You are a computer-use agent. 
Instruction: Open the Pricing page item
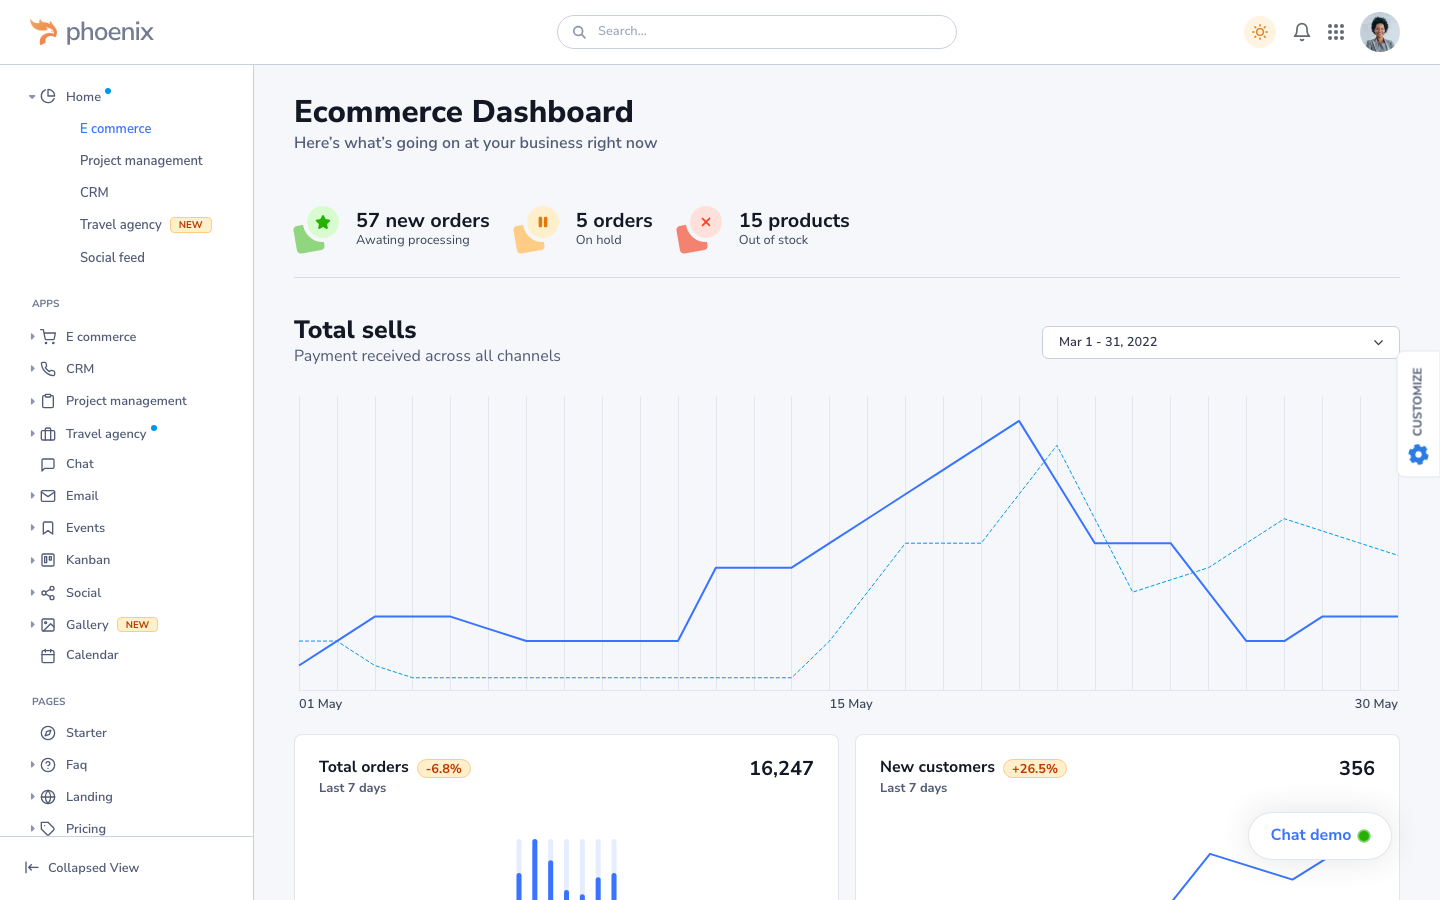85,829
